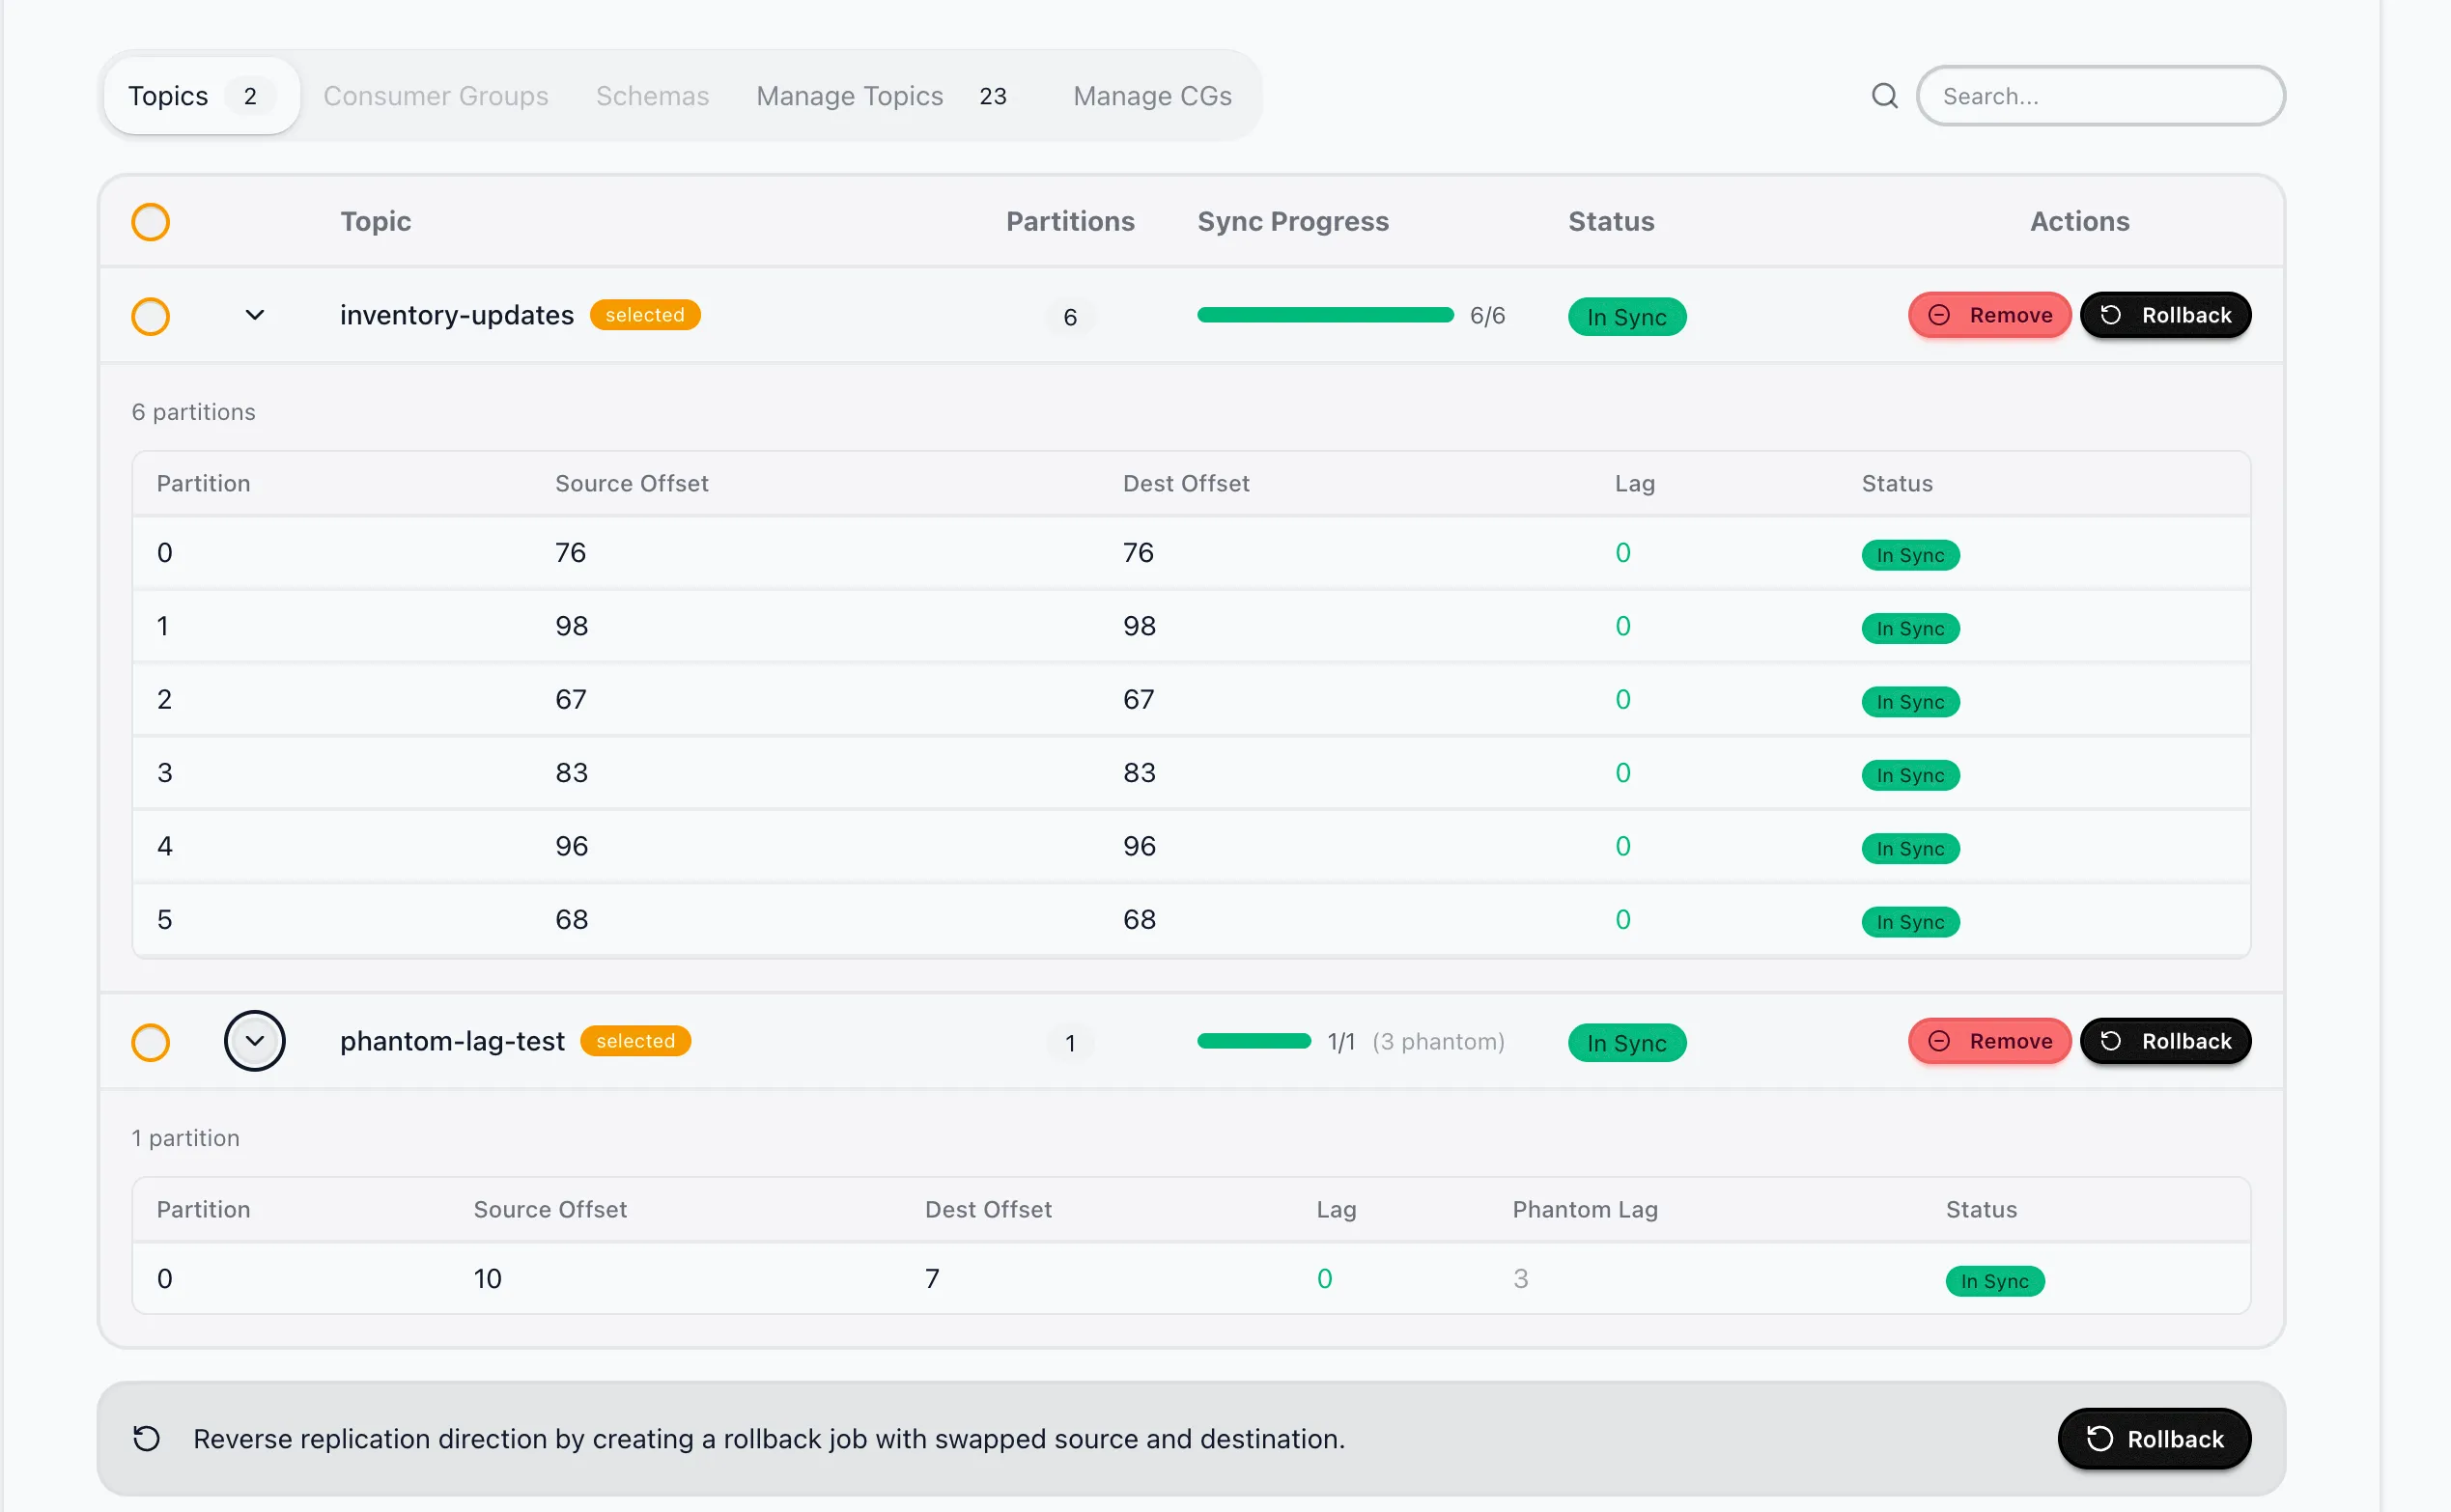This screenshot has width=2451, height=1512.
Task: Click the rollback icon in the bottom banner
Action: (x=147, y=1439)
